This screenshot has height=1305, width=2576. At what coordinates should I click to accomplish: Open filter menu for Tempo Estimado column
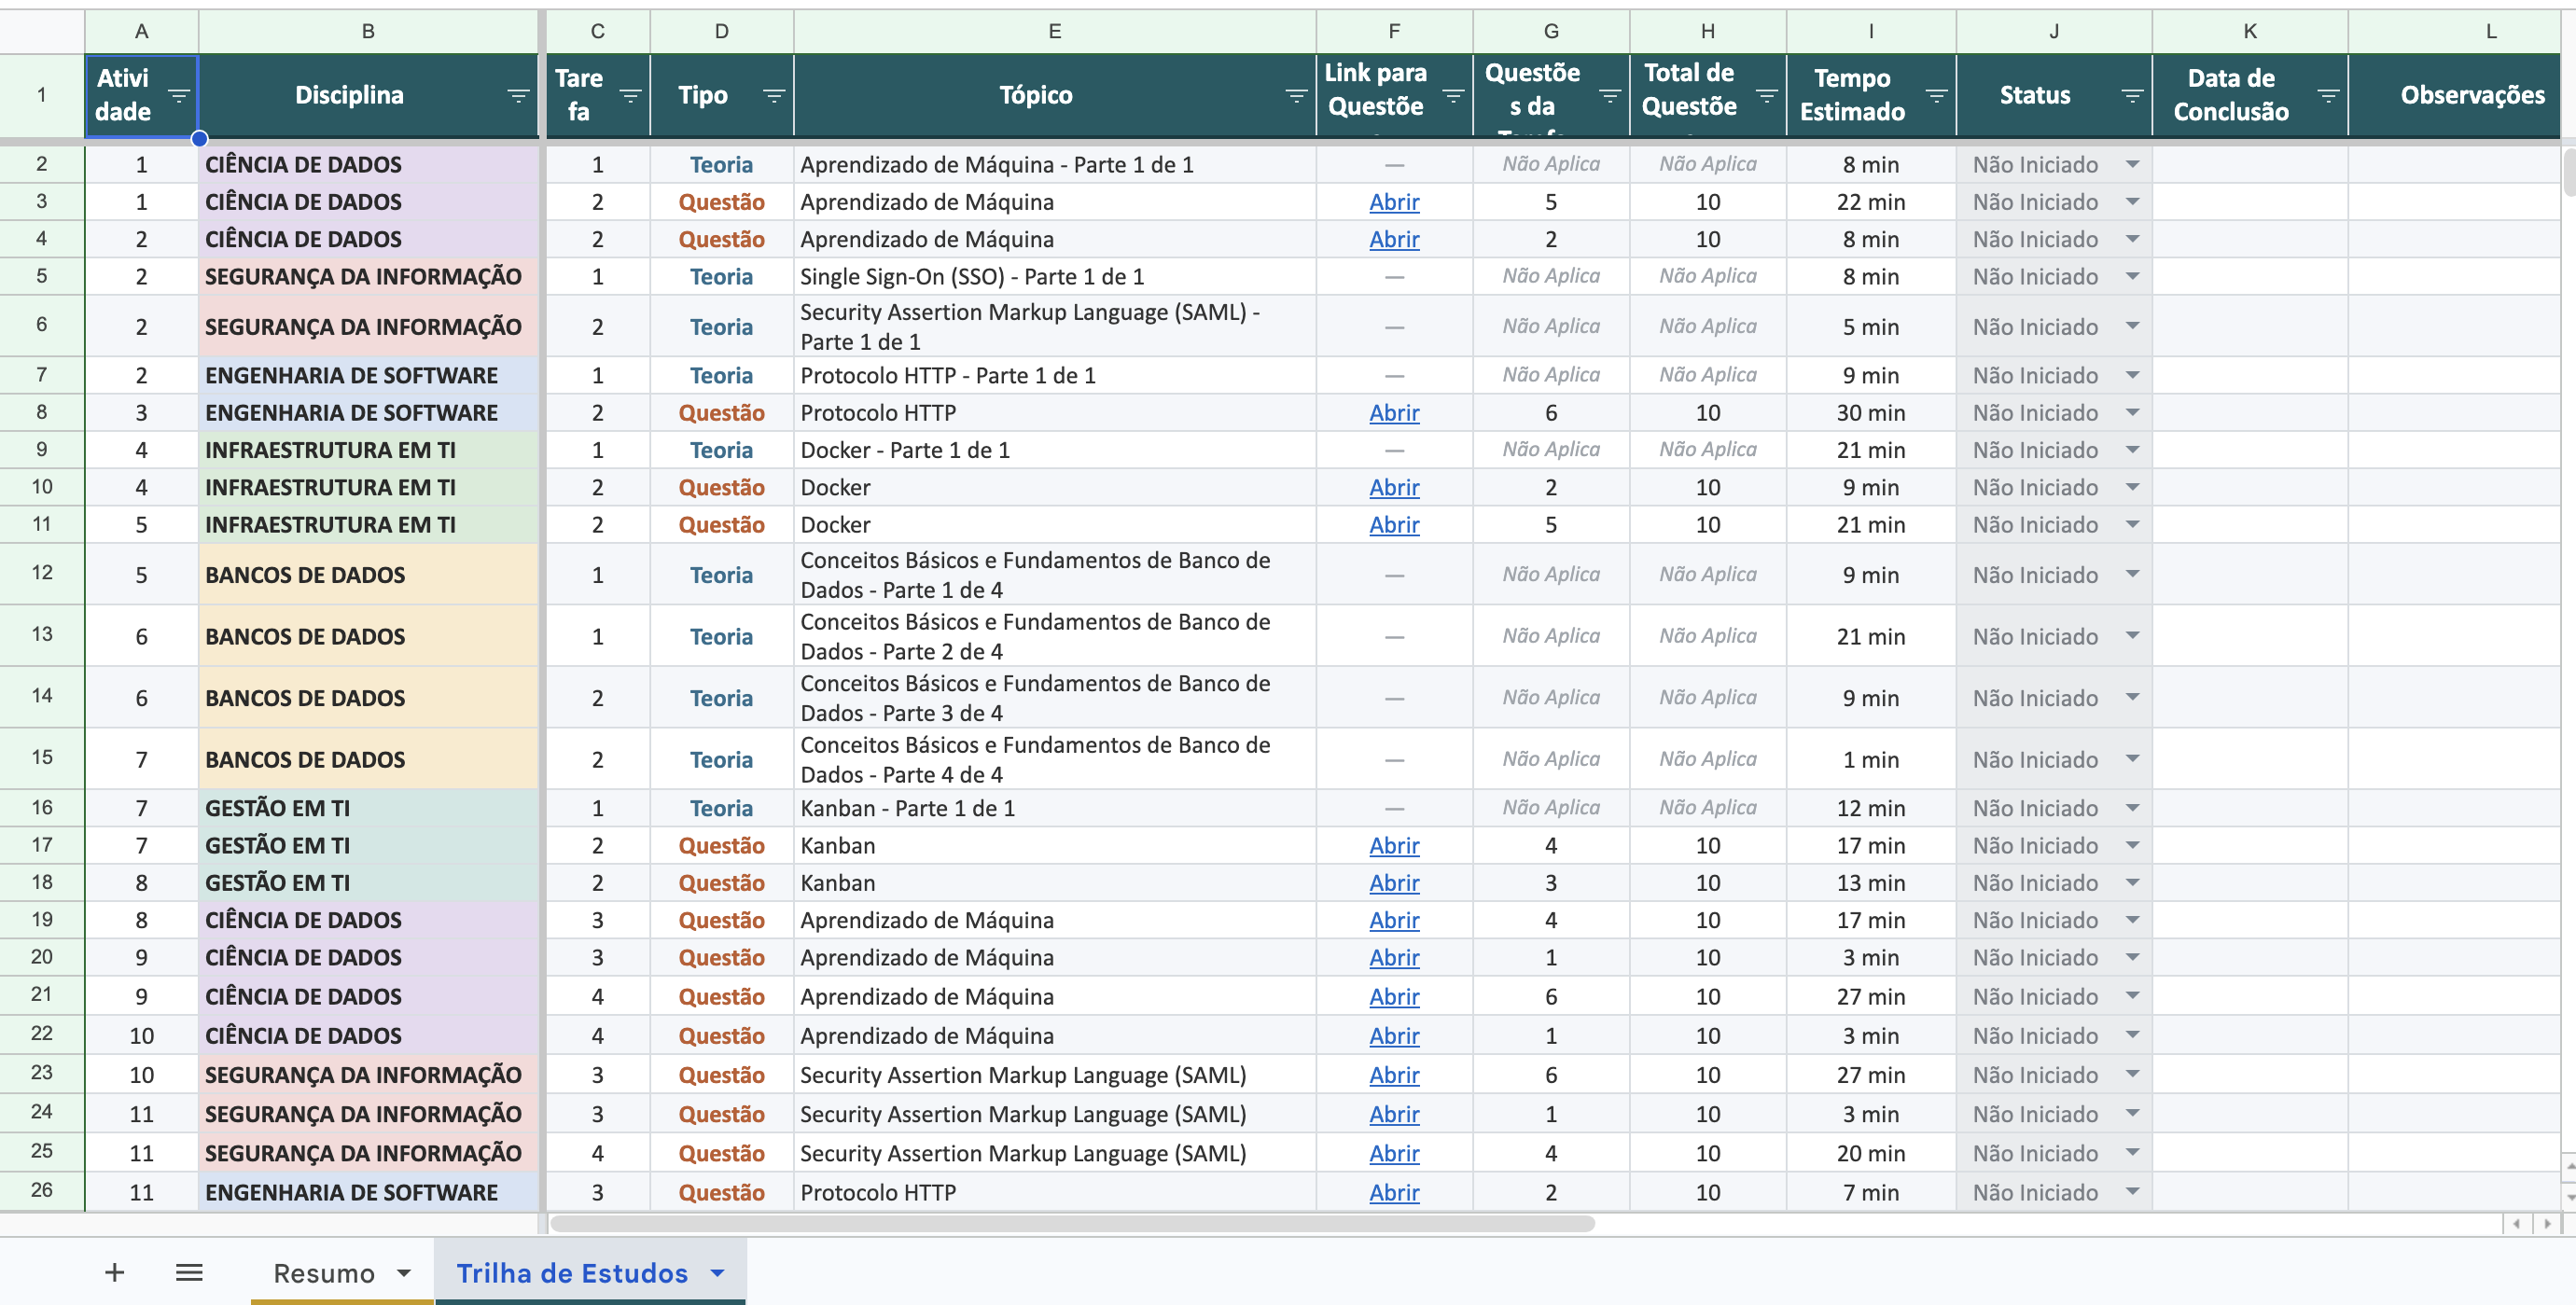1936,96
